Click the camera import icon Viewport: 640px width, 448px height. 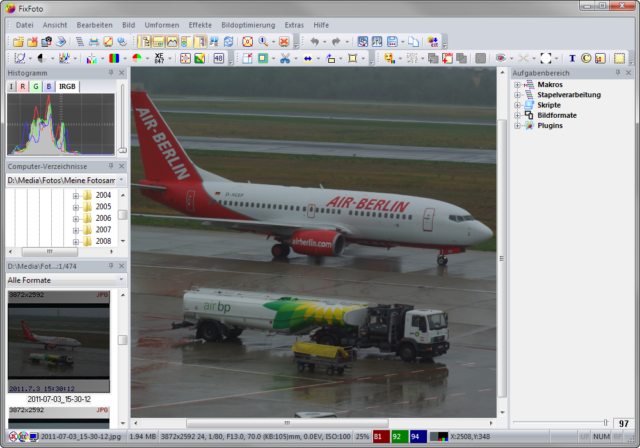pos(47,42)
